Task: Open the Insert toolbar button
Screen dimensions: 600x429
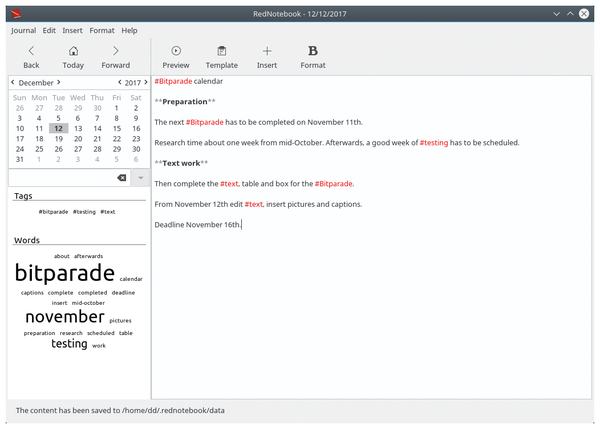Action: pos(267,57)
